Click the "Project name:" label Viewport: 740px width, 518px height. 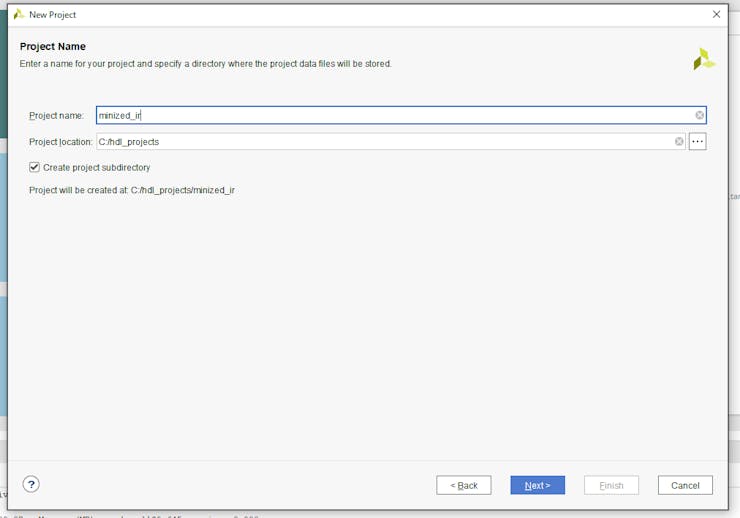tap(57, 116)
